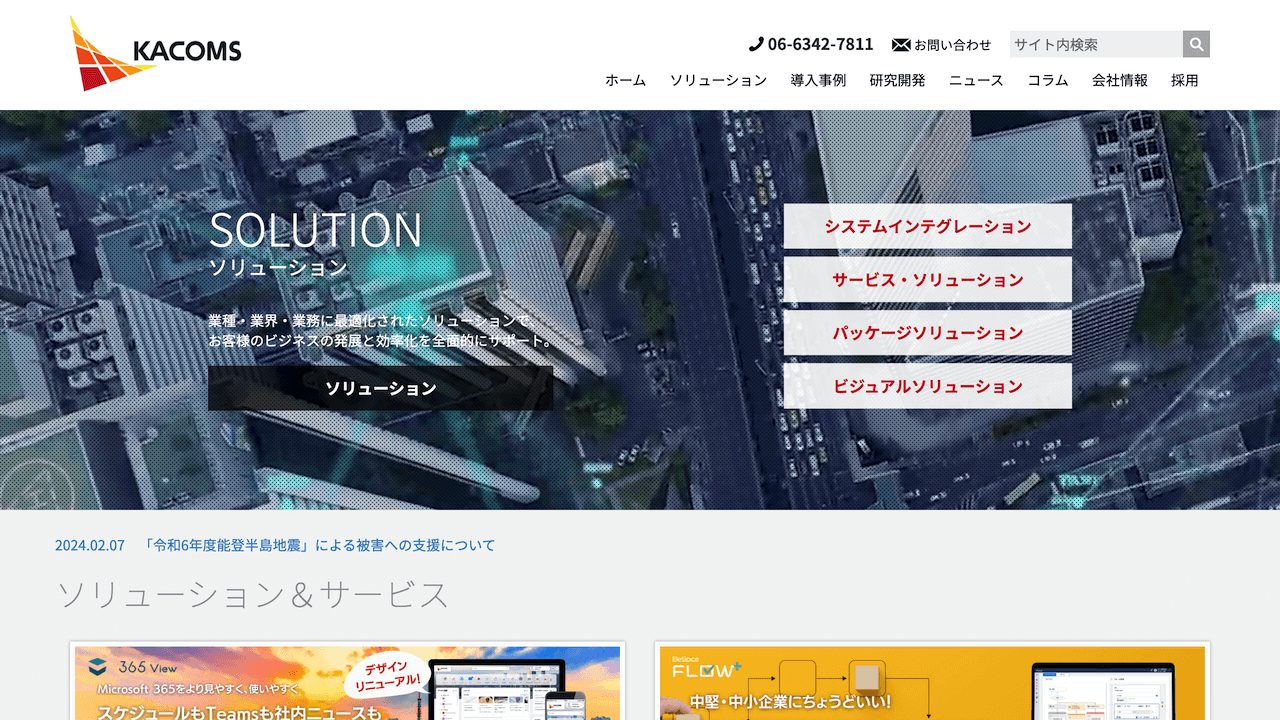Open the ソリューション navigation menu item
The height and width of the screenshot is (720, 1280).
pos(719,80)
